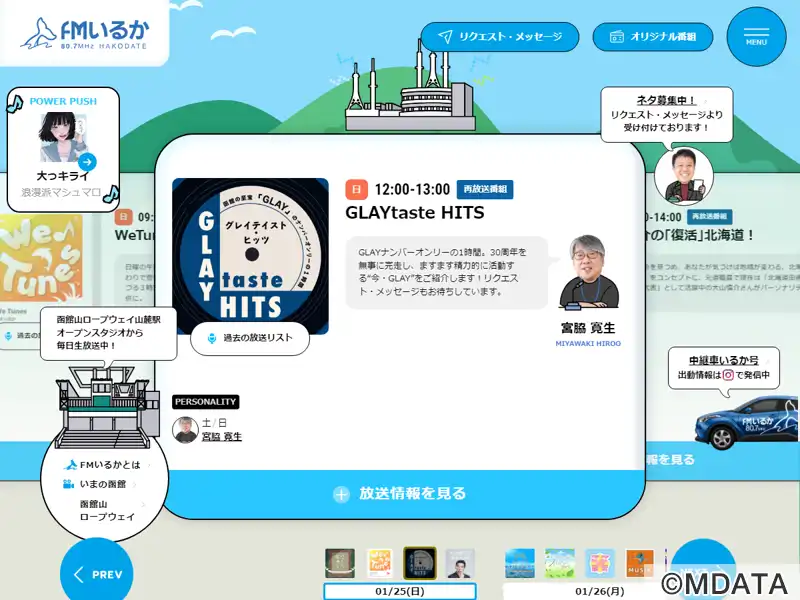Select WeTunes thumbnail in the timeline
Viewport: 800px width, 600px height.
[380, 563]
